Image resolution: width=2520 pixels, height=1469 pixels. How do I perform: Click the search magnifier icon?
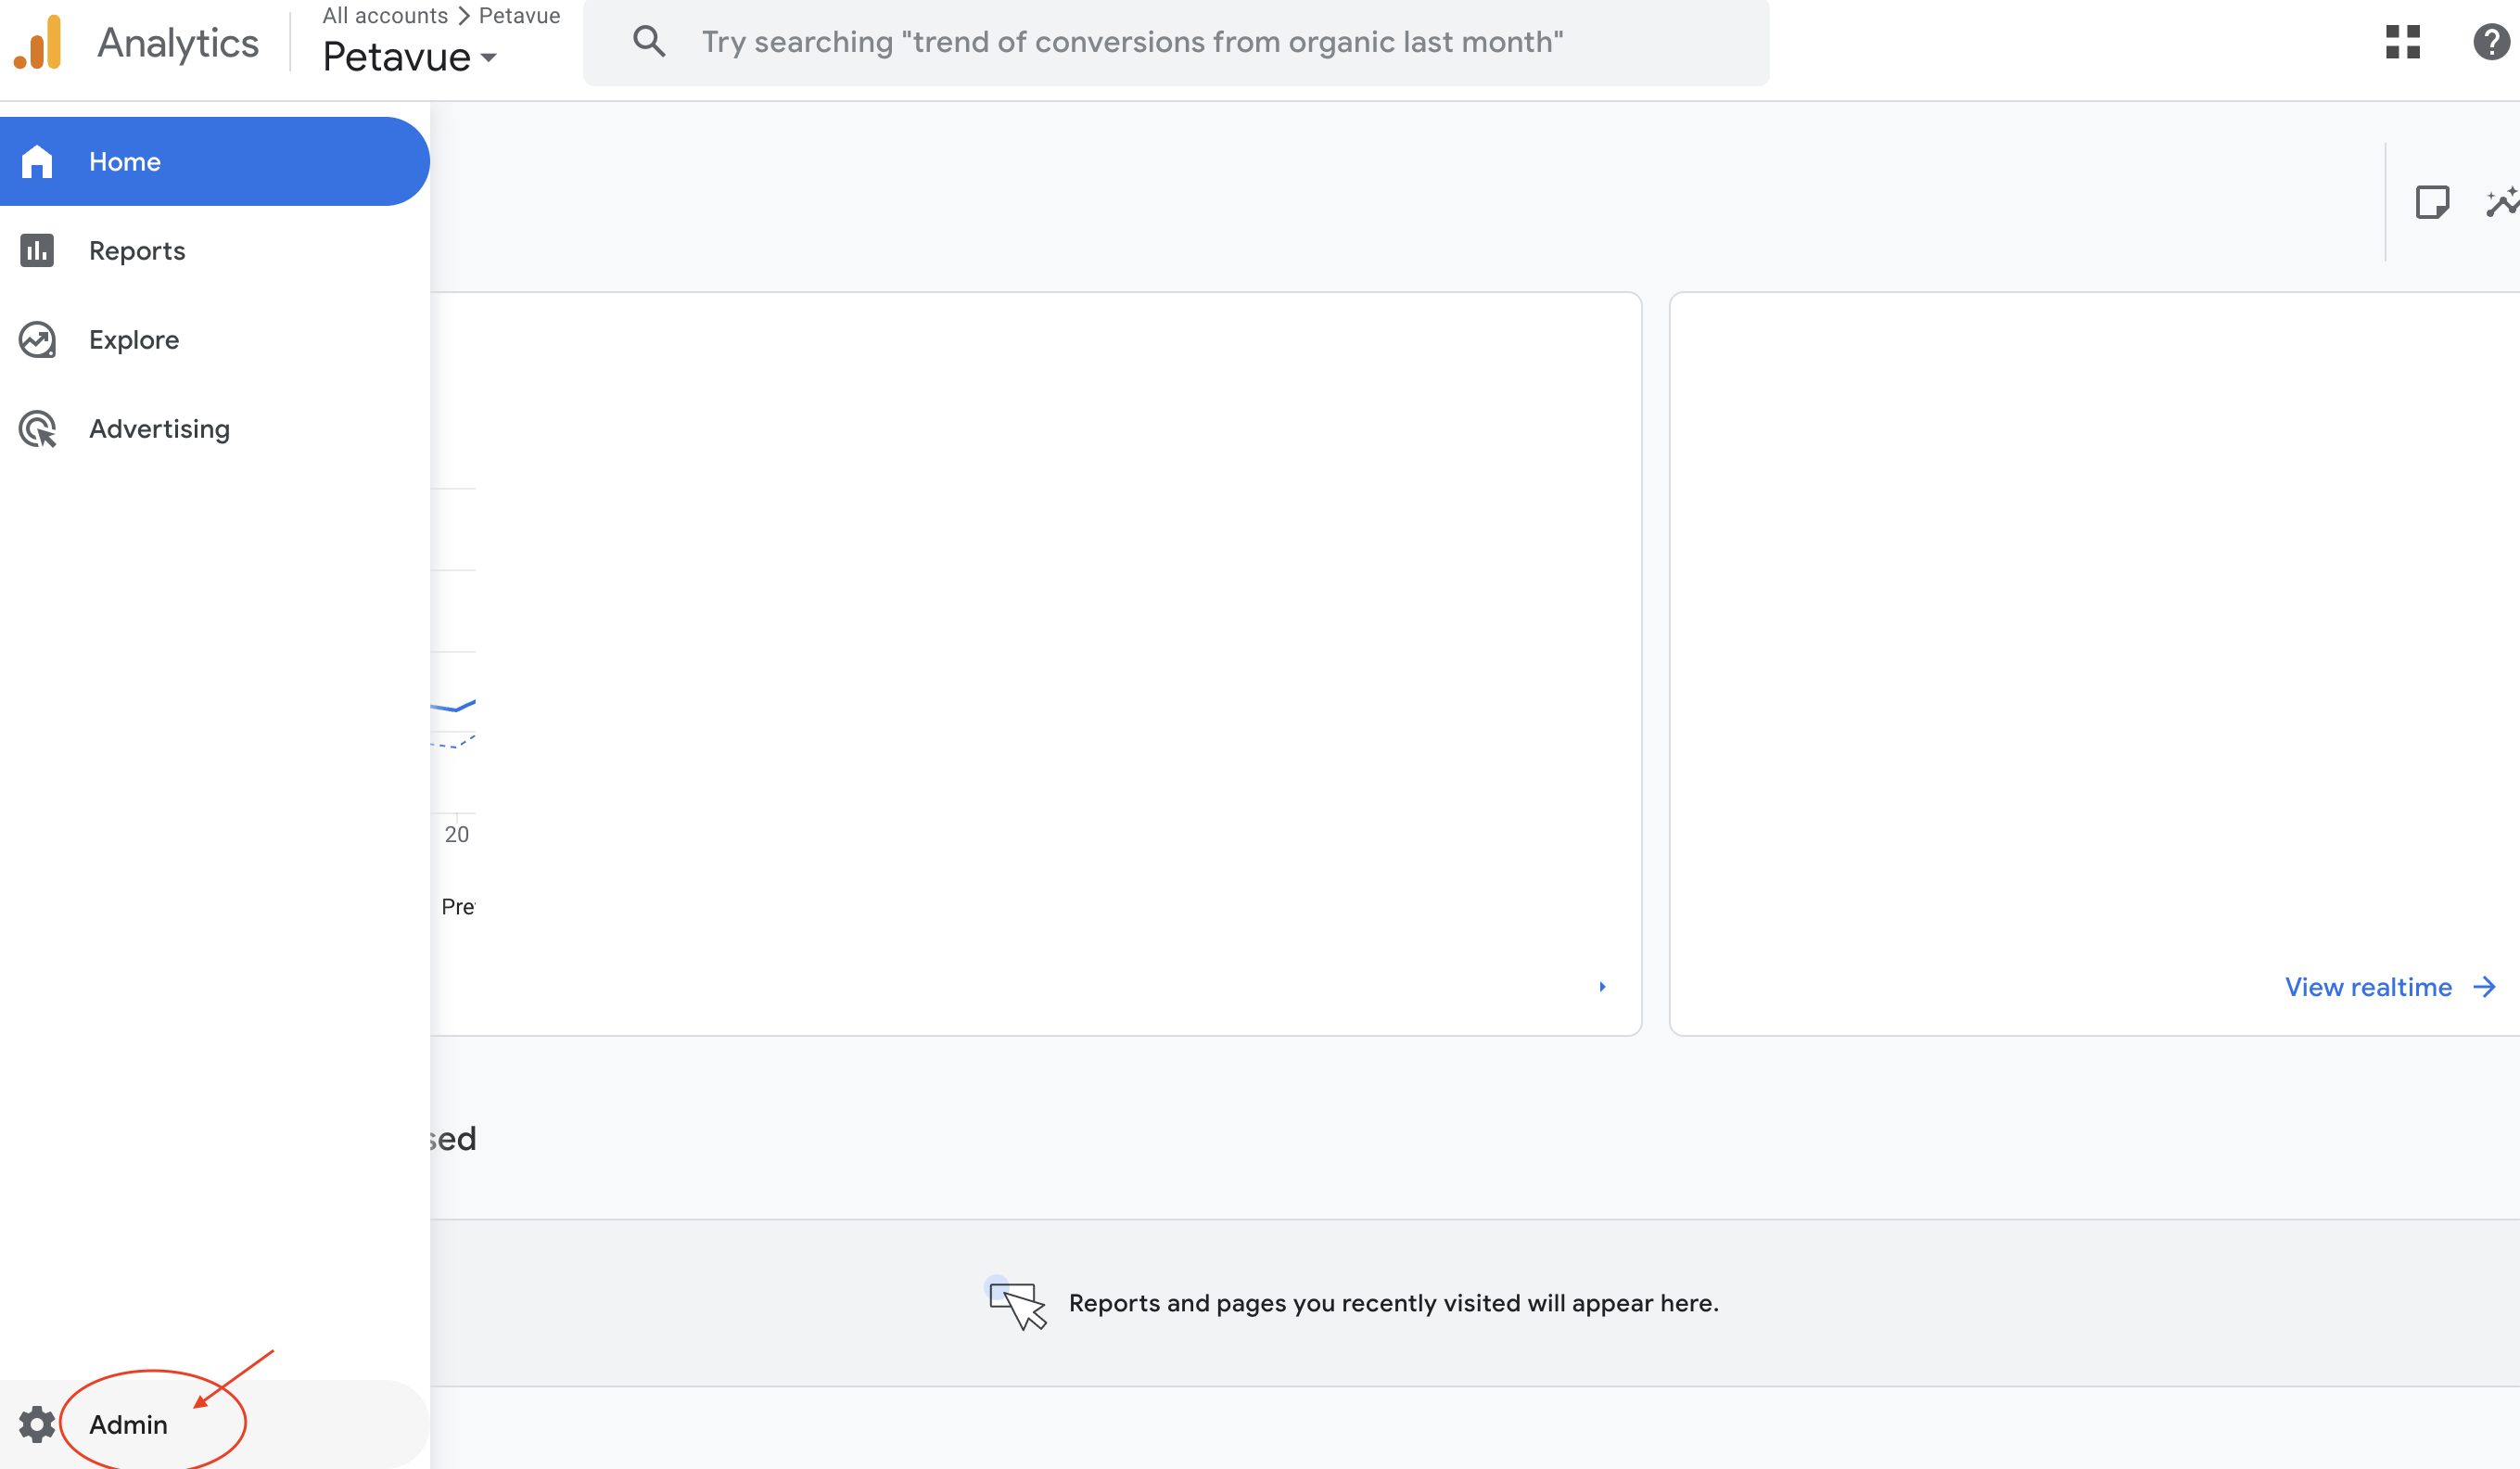coord(649,42)
